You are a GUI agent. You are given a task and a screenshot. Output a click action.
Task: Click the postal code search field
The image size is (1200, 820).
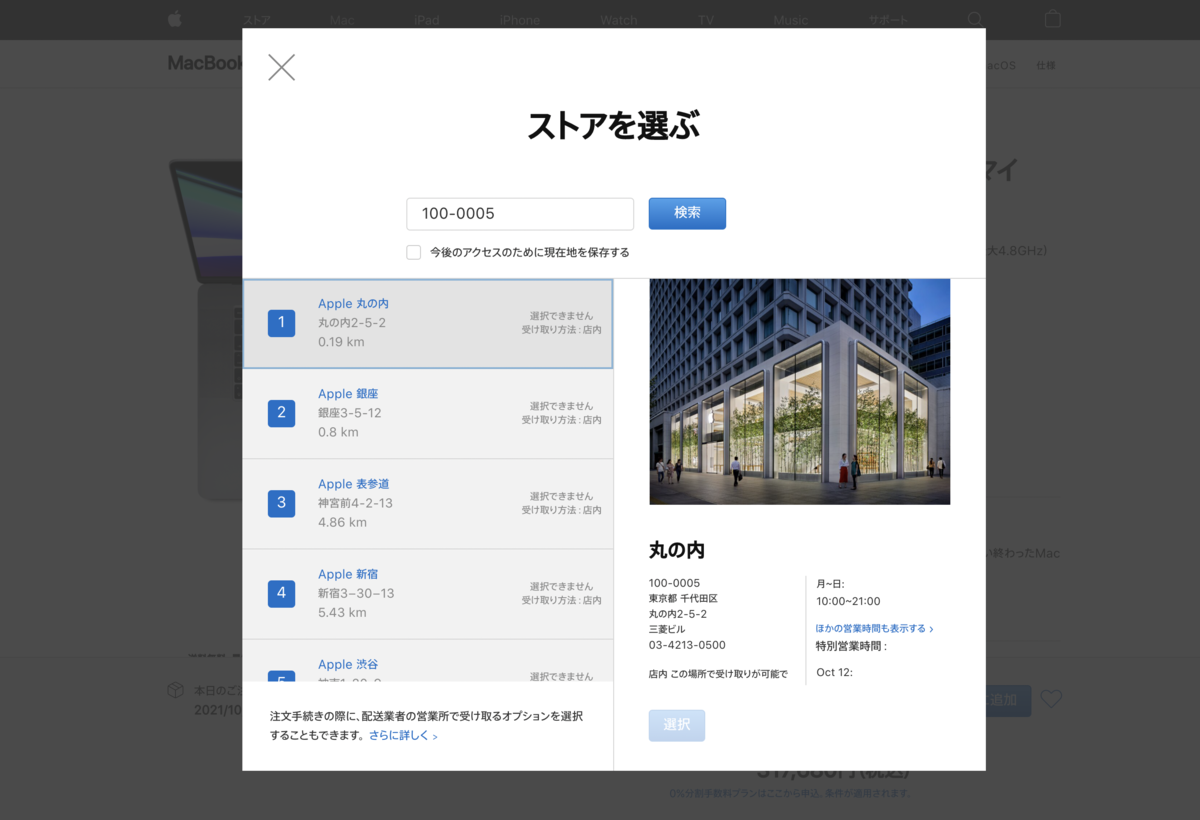(x=520, y=214)
